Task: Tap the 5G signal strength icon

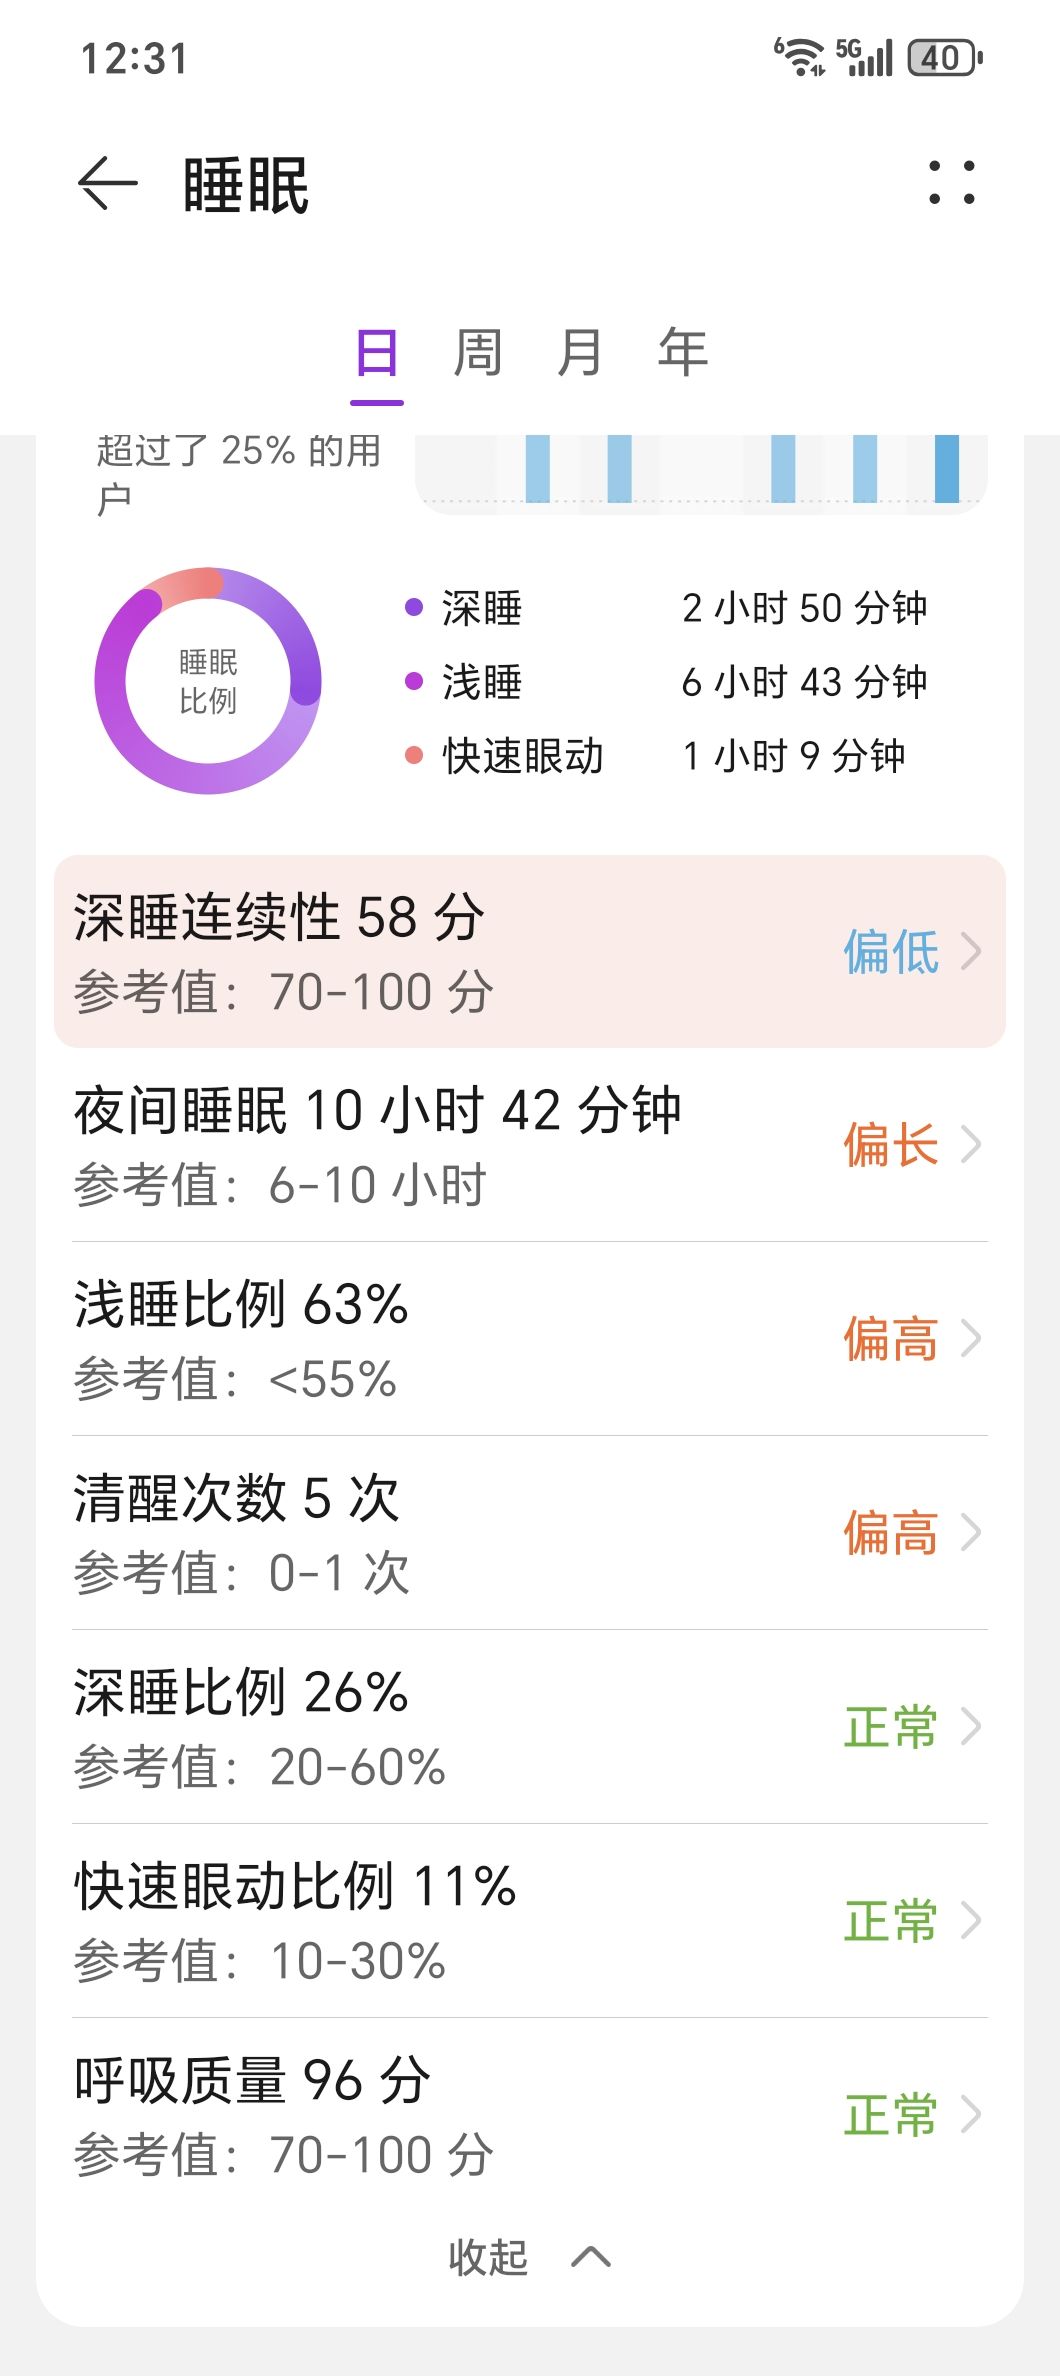Action: pyautogui.click(x=864, y=57)
